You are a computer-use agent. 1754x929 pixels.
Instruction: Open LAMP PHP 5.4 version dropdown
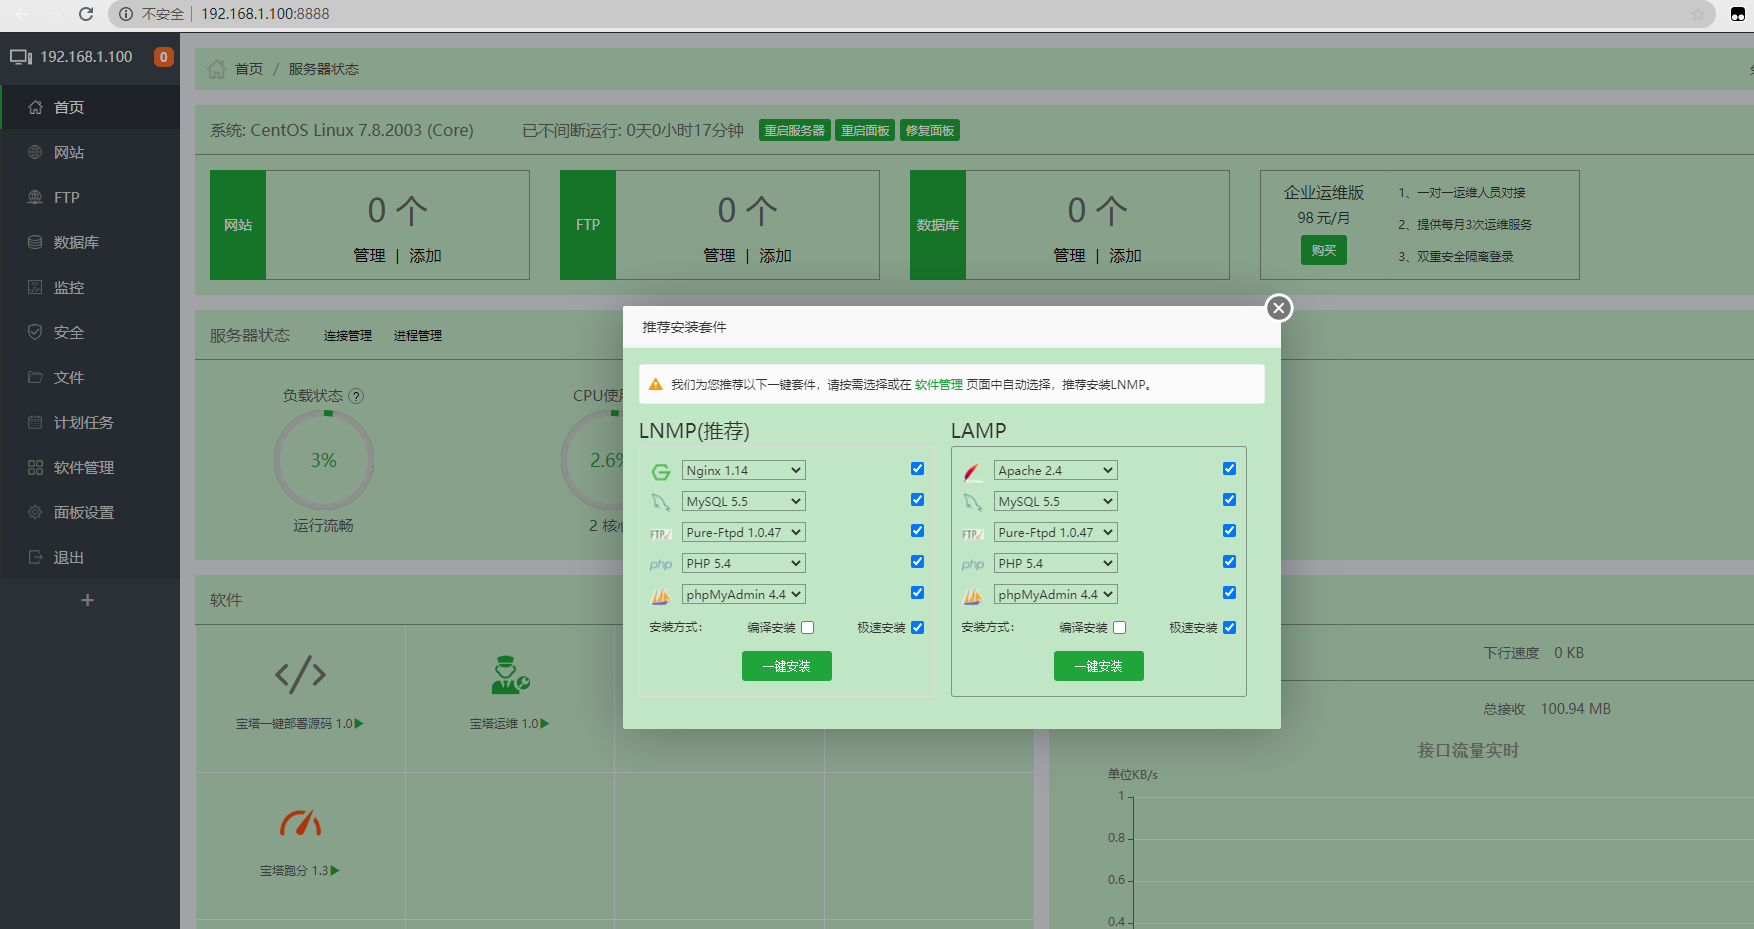[x=1055, y=563]
